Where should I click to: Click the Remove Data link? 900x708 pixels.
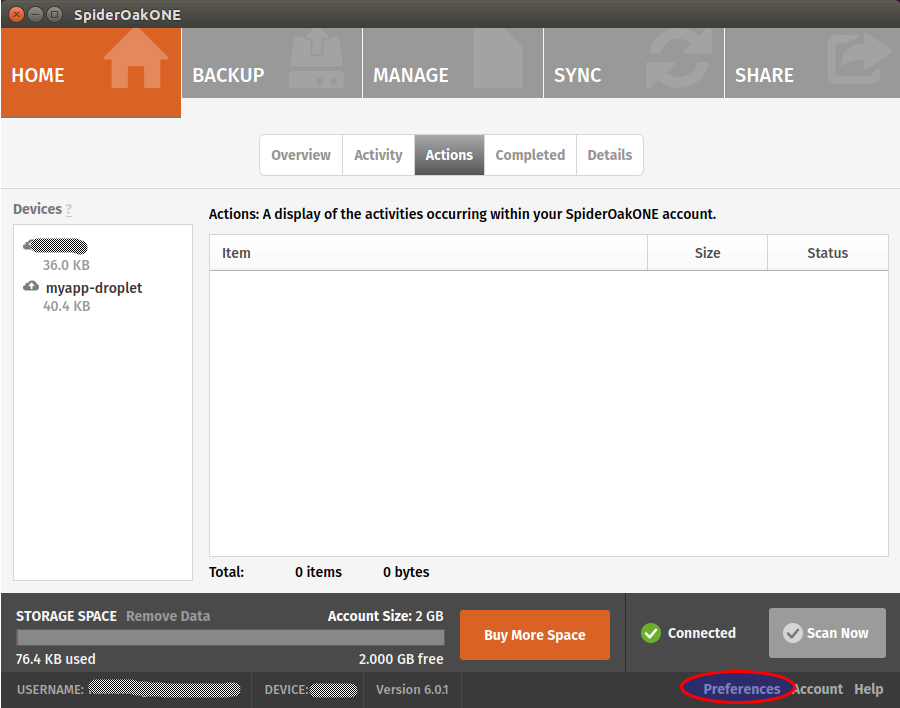pyautogui.click(x=168, y=616)
